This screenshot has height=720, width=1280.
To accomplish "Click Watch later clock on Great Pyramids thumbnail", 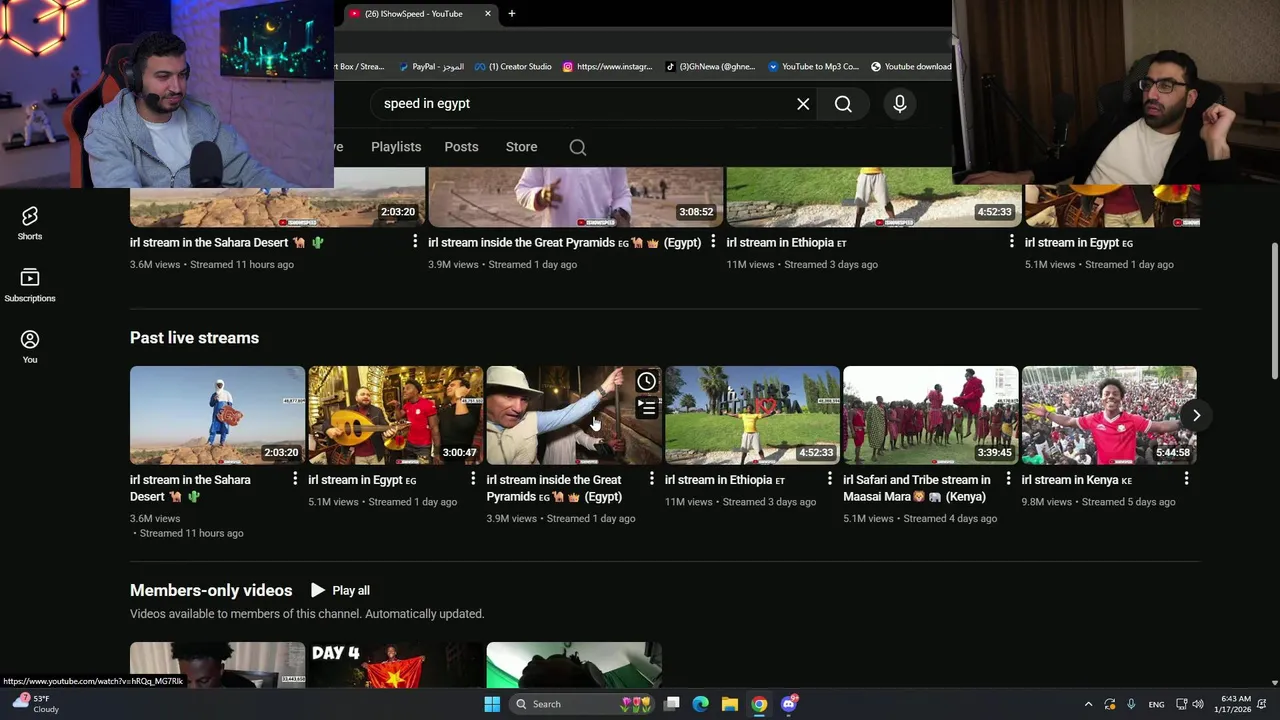I will click(x=647, y=381).
